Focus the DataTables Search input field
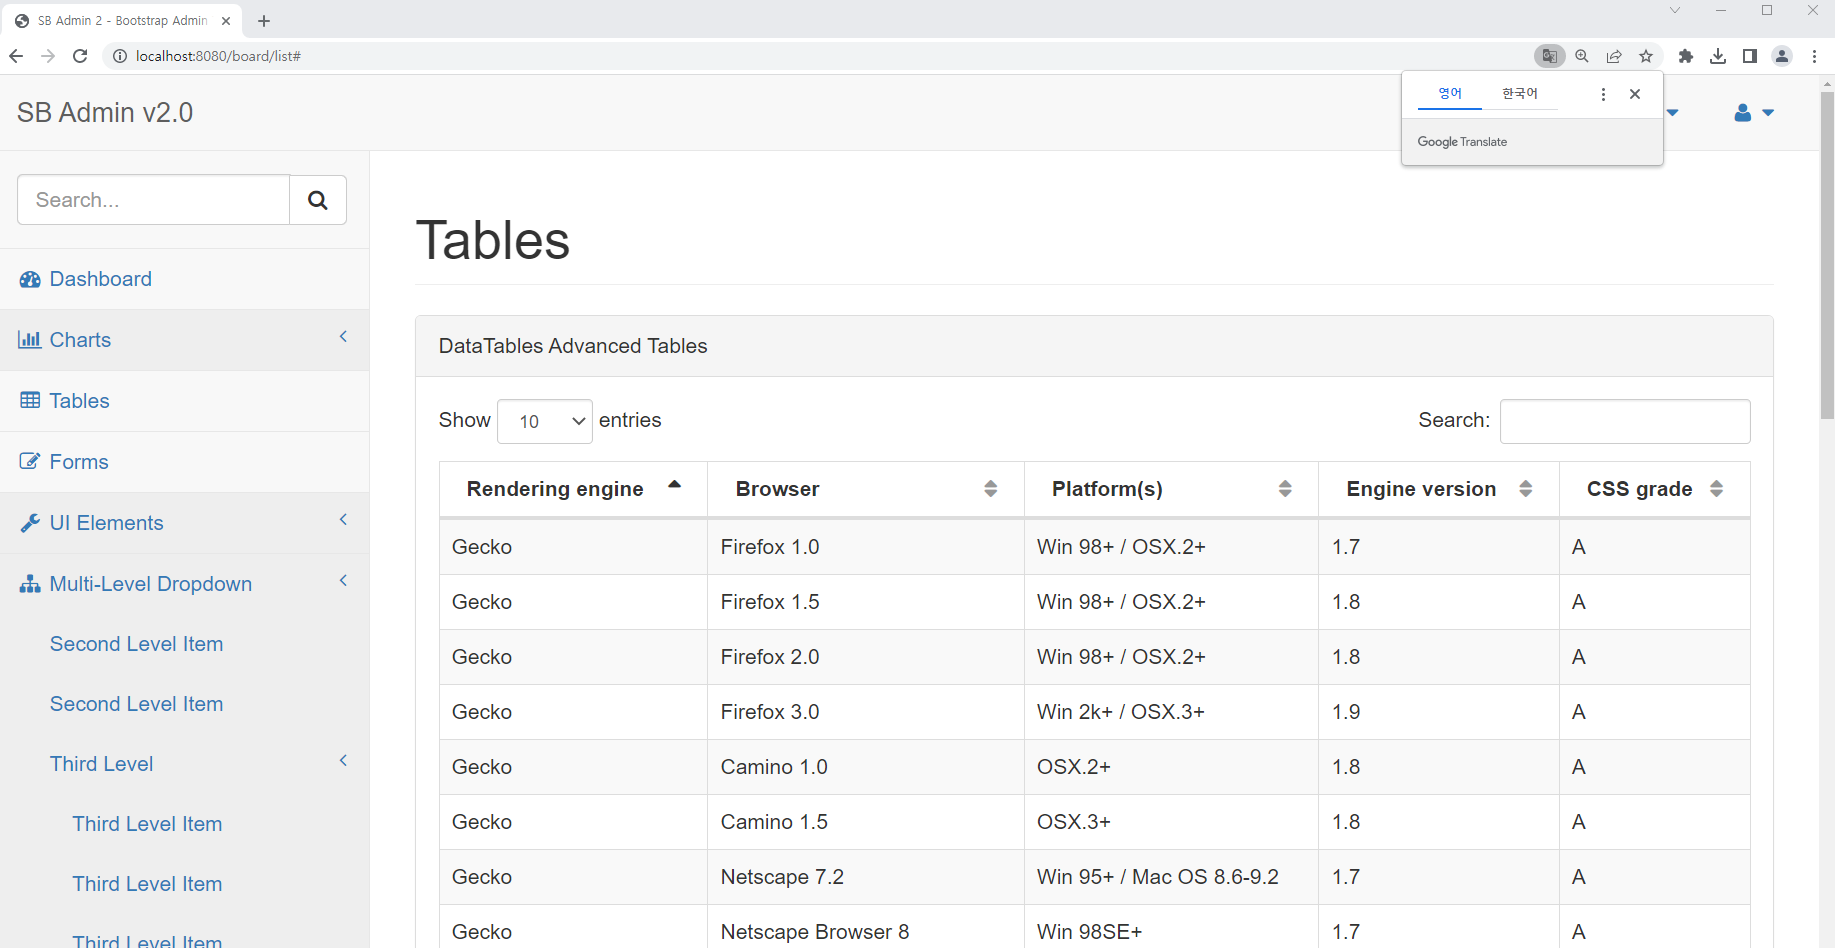Screen dimensions: 1835x948 [1625, 421]
